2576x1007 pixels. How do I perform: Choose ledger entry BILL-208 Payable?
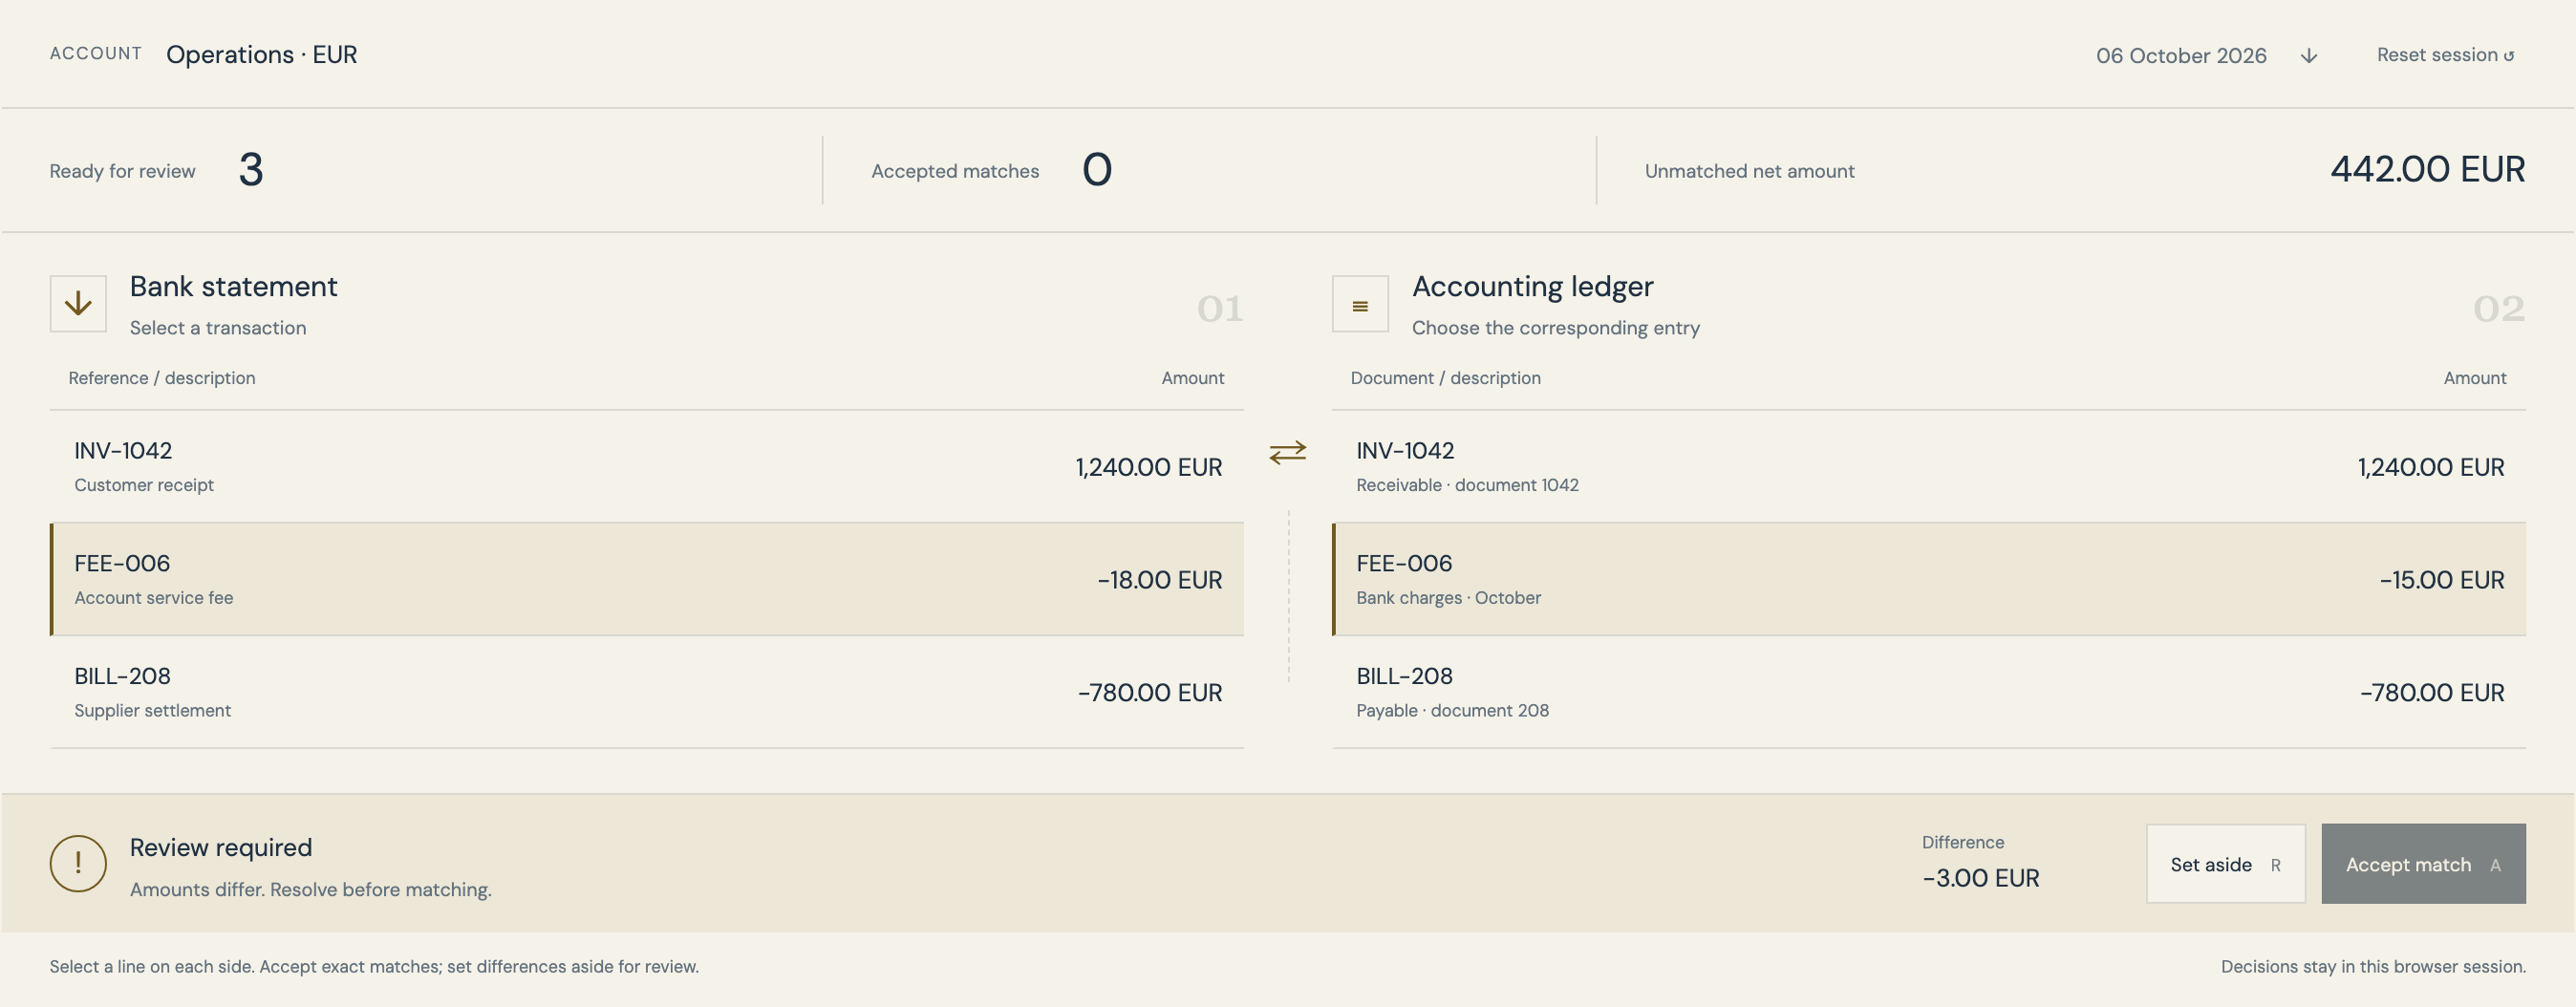click(x=1929, y=692)
